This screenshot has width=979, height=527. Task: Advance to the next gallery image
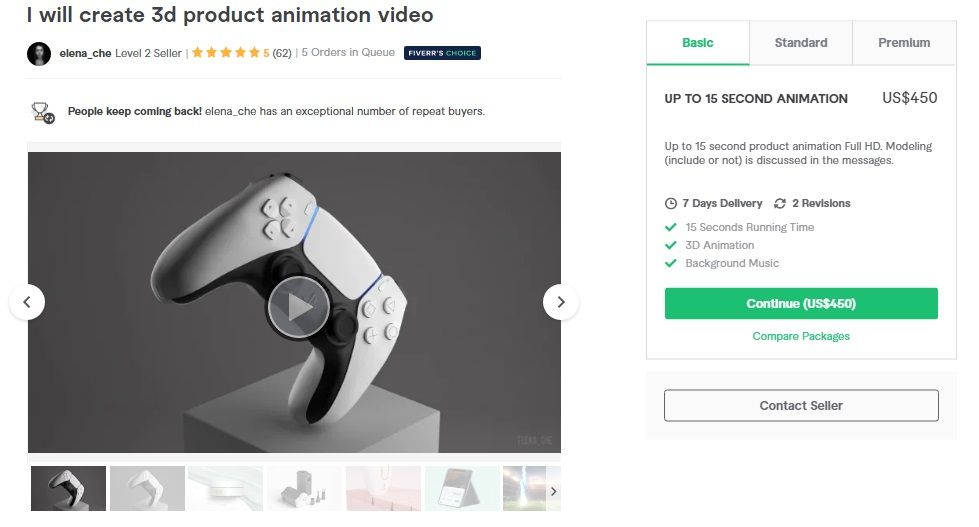(561, 302)
